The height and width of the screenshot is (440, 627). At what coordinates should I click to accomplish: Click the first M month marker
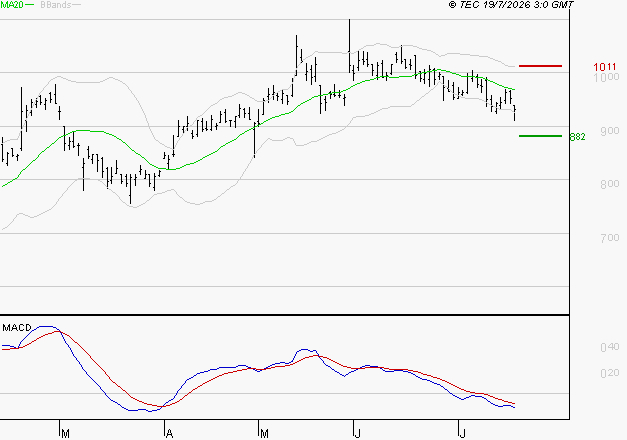click(x=66, y=434)
